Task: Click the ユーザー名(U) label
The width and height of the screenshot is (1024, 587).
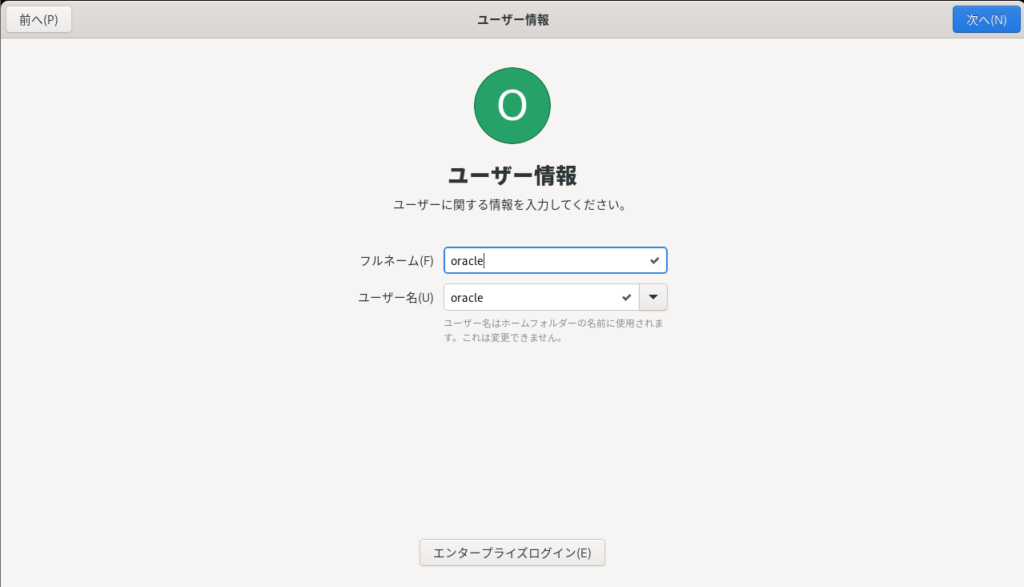Action: tap(396, 298)
